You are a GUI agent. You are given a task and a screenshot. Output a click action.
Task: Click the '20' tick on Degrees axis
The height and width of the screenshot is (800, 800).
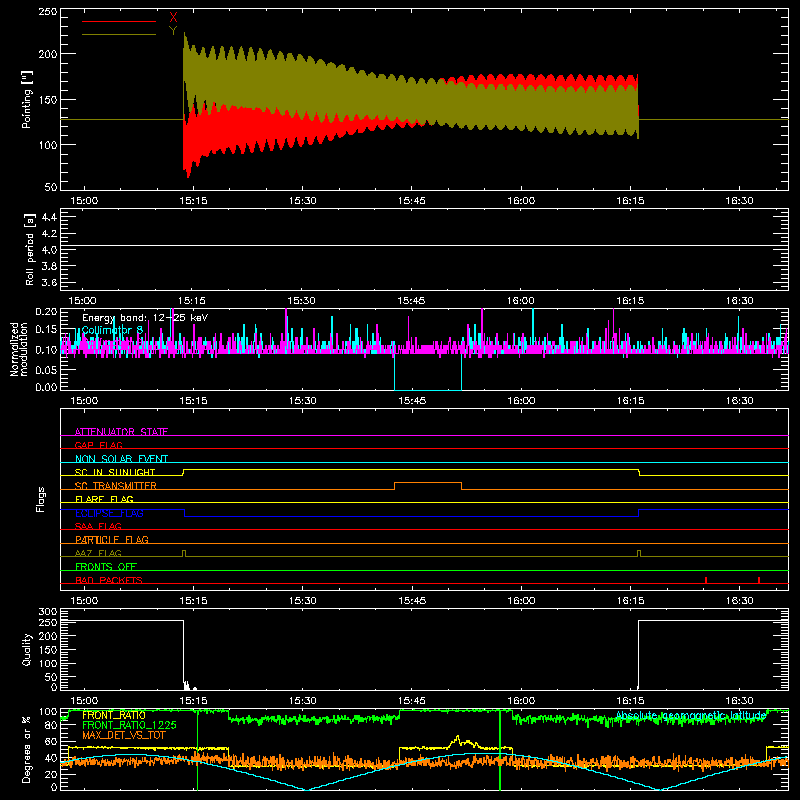click(x=51, y=774)
